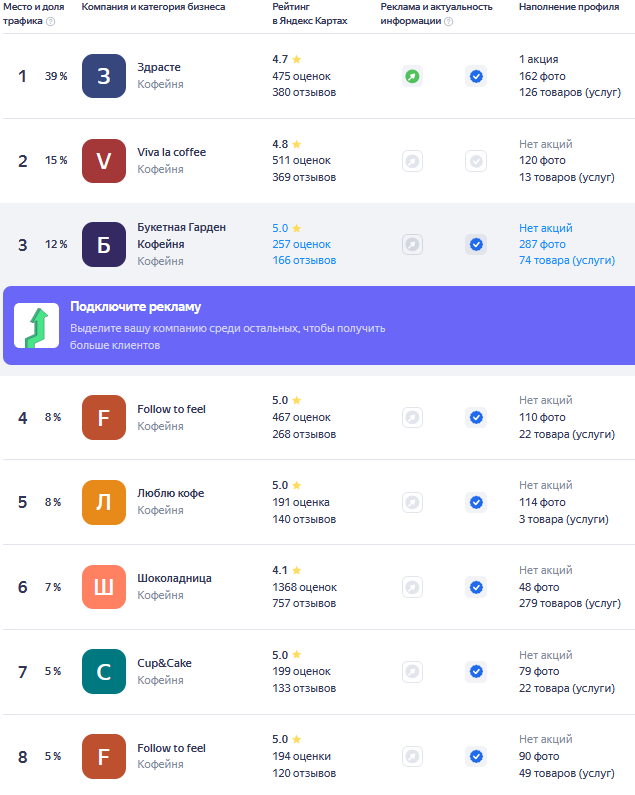Select the Cup&Cake company name
The height and width of the screenshot is (795, 635).
pyautogui.click(x=164, y=663)
